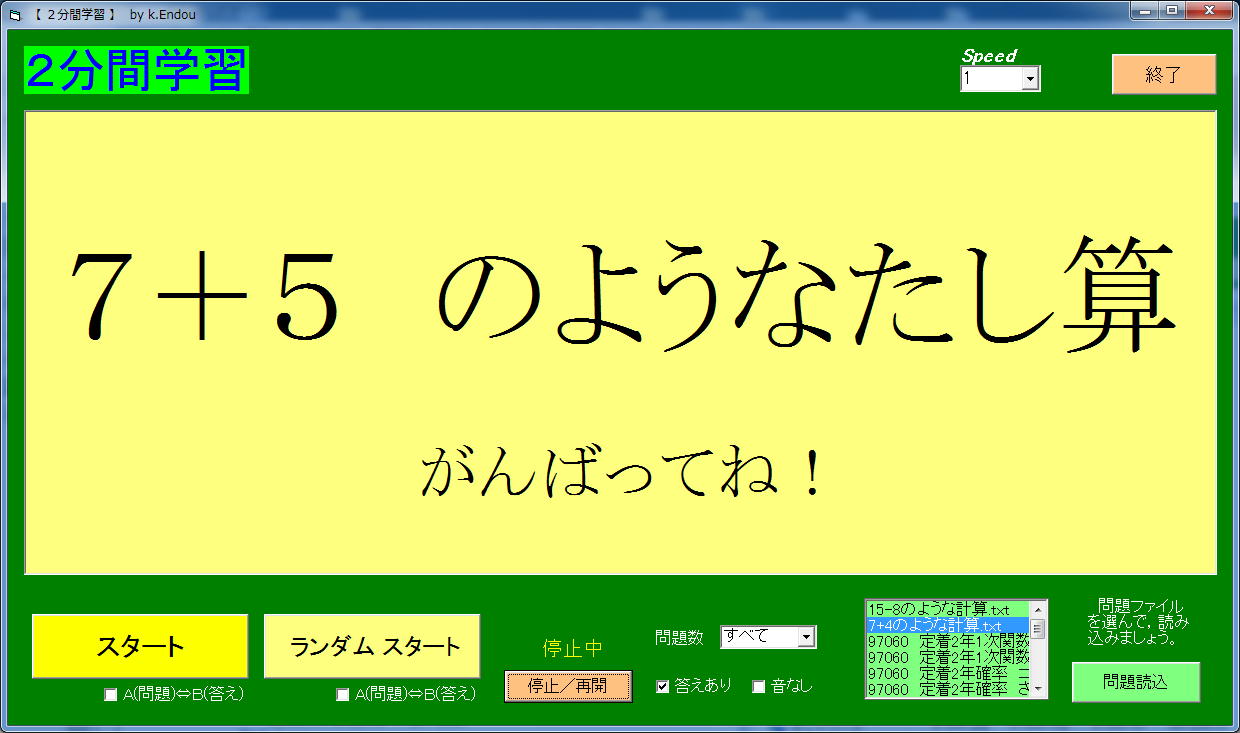Enable the 音なし checkbox
This screenshot has width=1240, height=733.
(759, 686)
